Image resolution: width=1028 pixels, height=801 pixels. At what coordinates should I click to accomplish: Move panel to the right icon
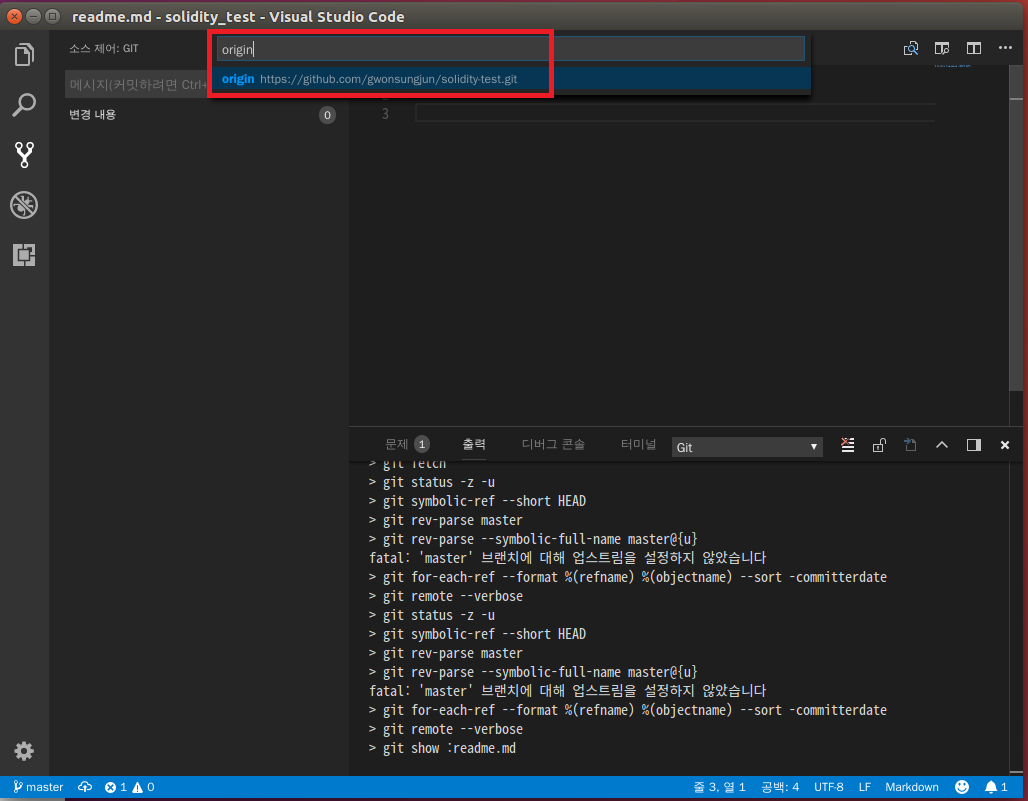point(974,446)
